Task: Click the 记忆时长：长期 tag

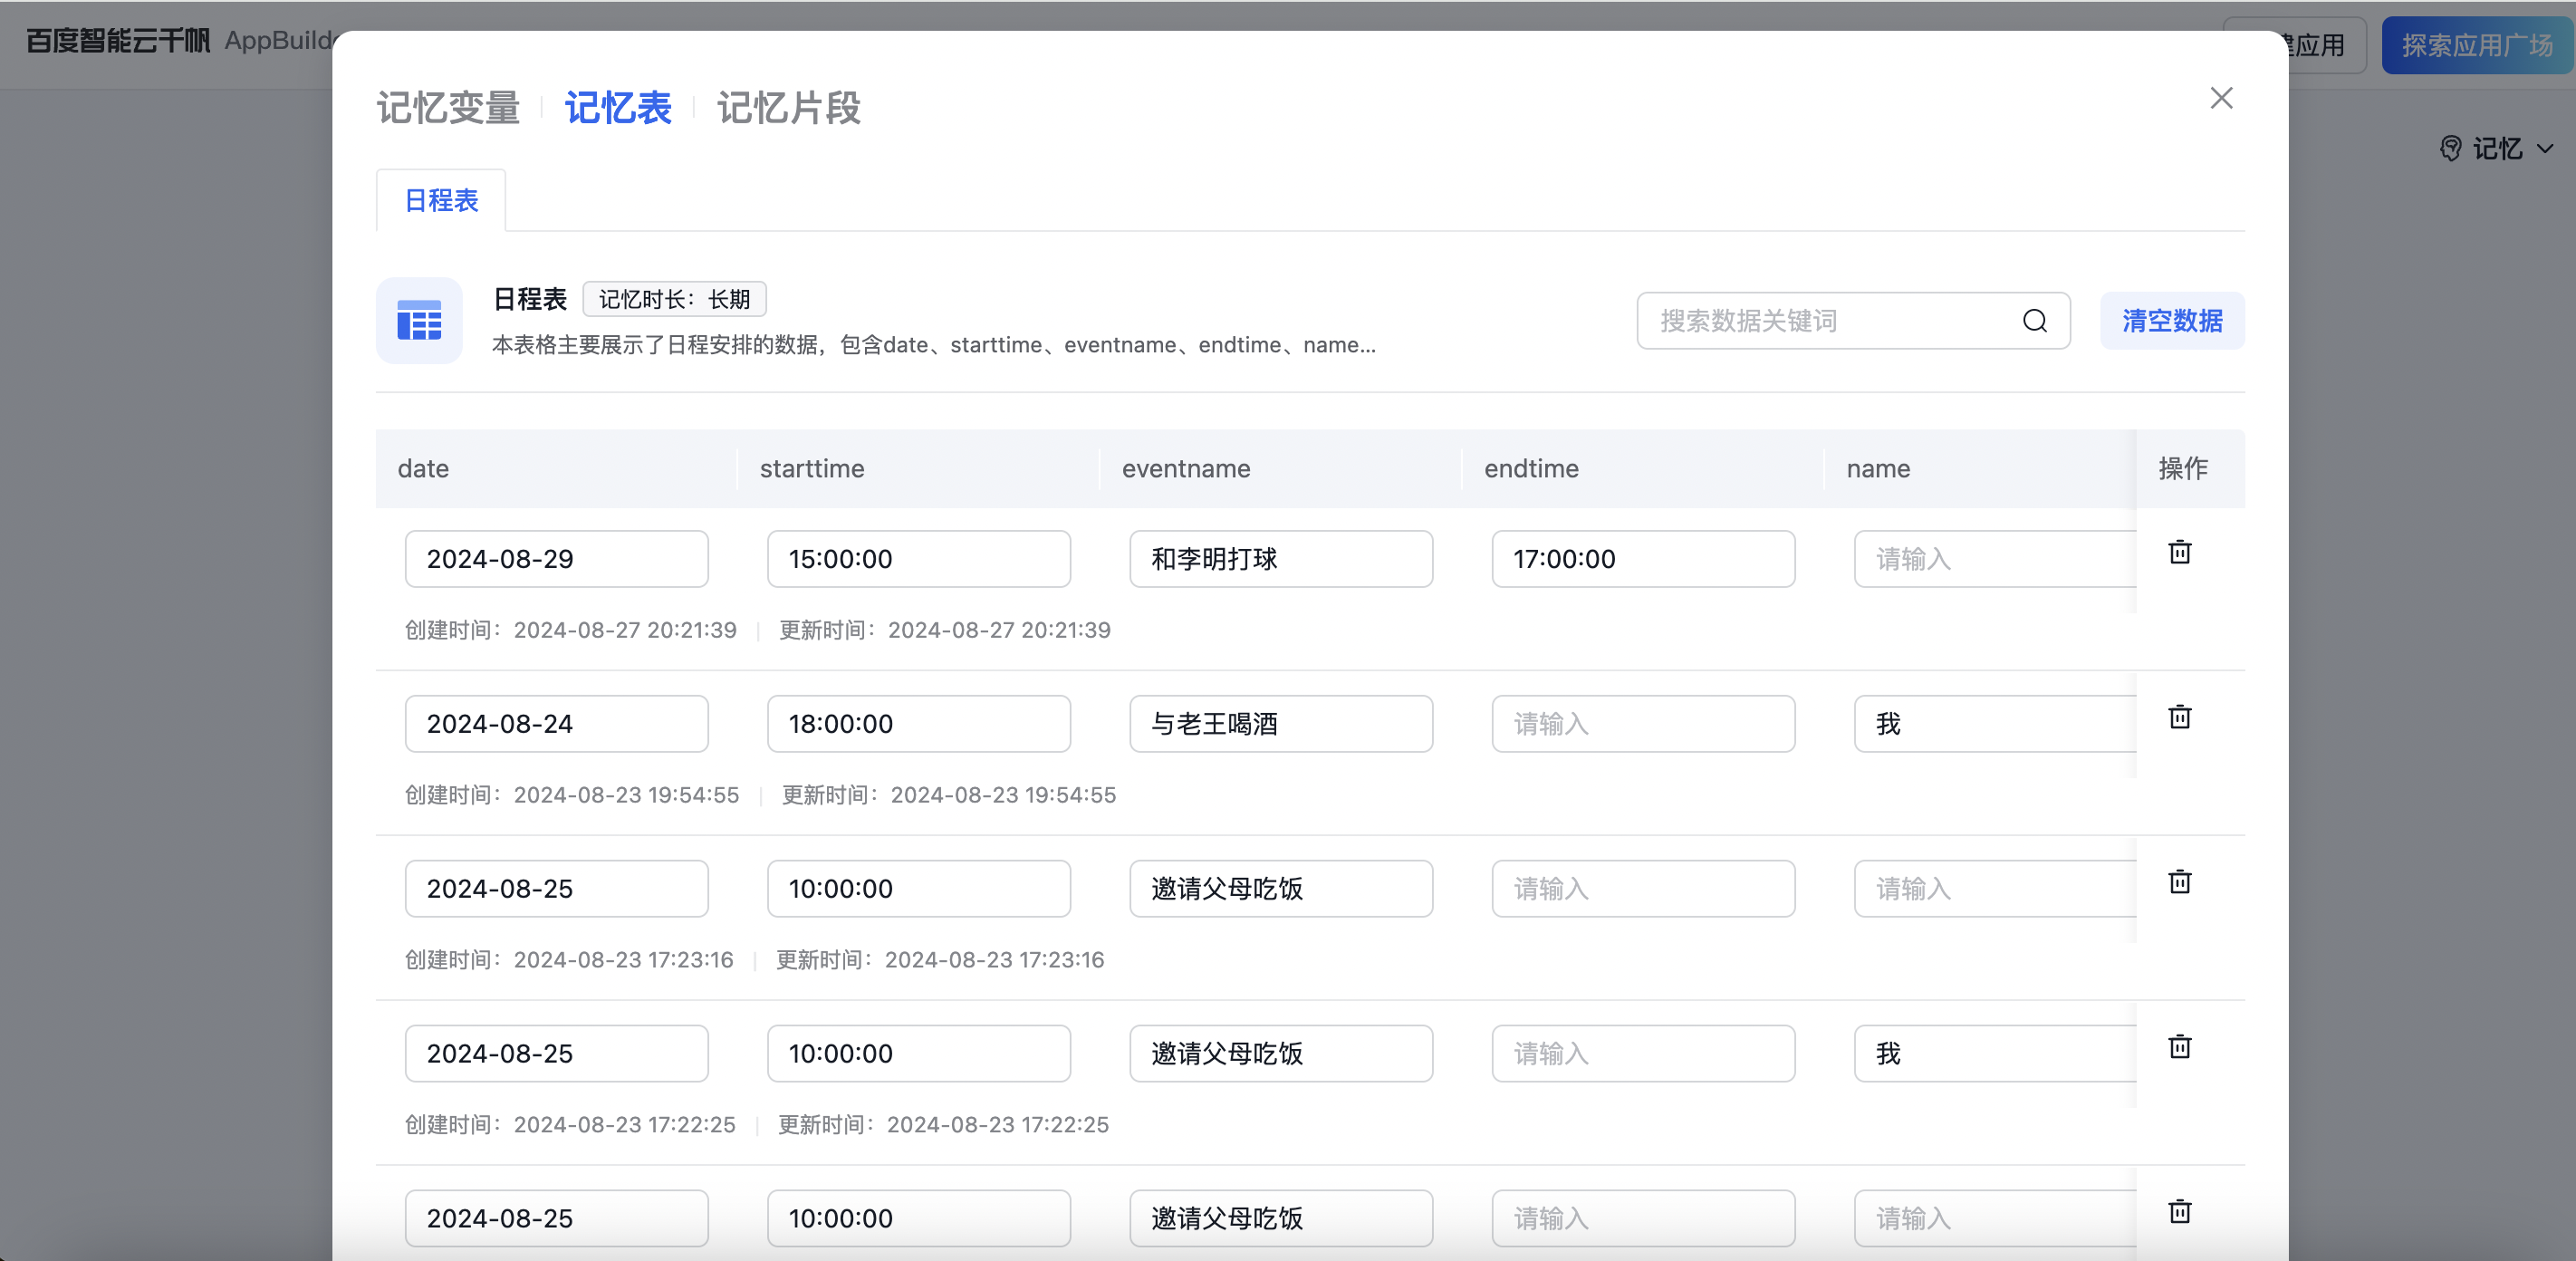Action: tap(674, 299)
